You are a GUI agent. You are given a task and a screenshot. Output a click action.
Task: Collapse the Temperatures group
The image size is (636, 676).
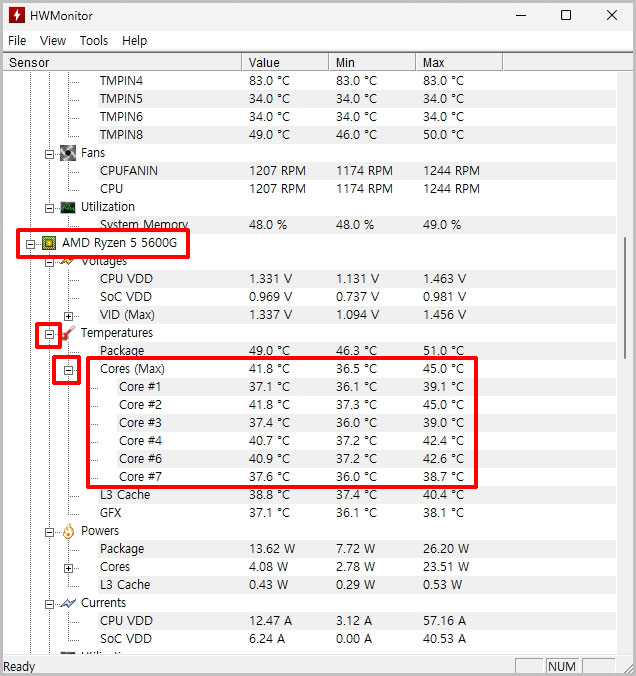(x=49, y=334)
